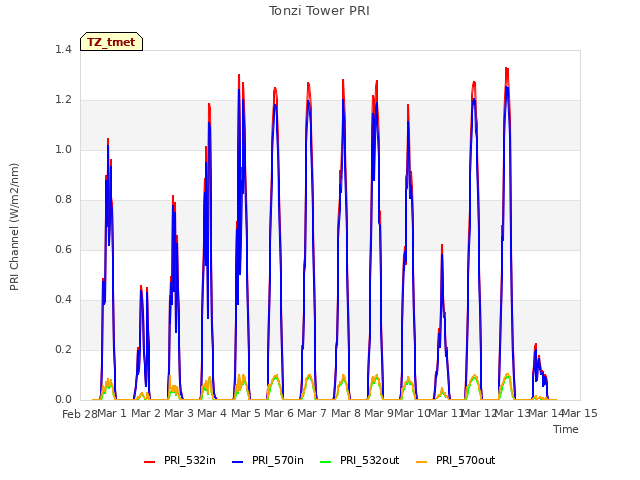Click the 0.0 y-axis tick label
The image size is (640, 480).
tap(63, 400)
